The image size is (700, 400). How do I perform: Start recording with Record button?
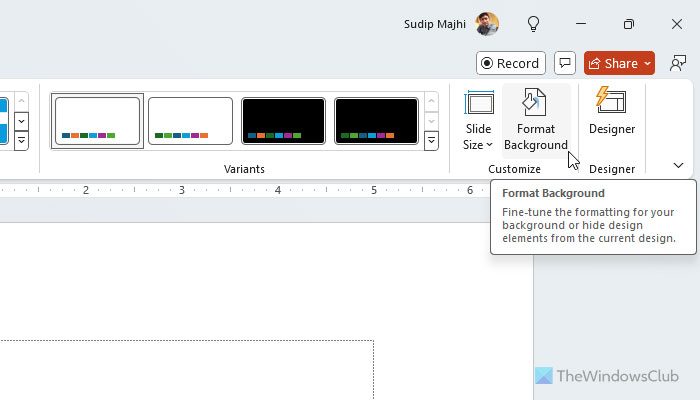(x=511, y=63)
